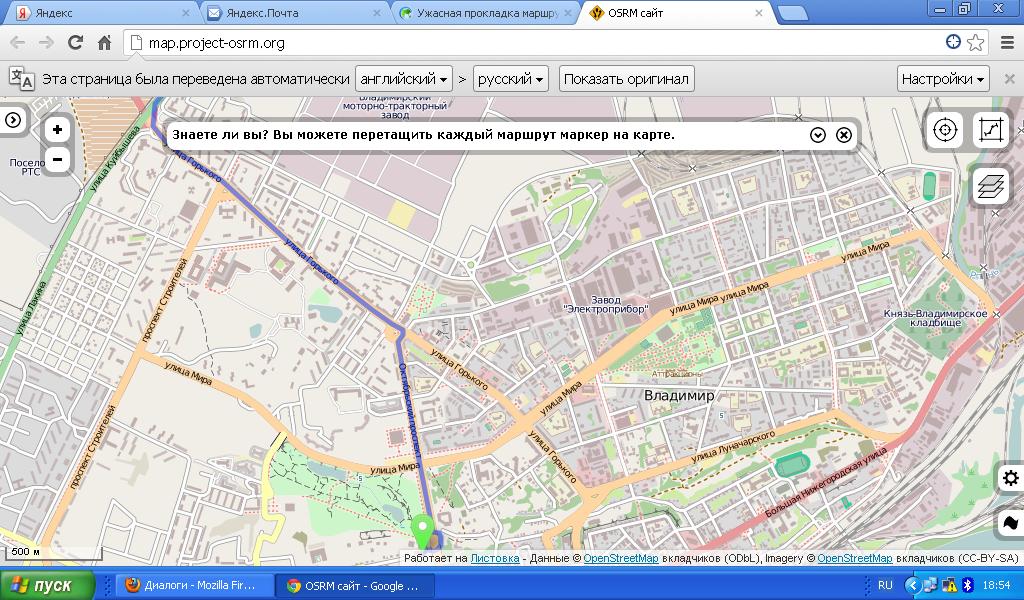Zoom out with the map minus button
Screen dimensions: 1024x600
pyautogui.click(x=58, y=159)
